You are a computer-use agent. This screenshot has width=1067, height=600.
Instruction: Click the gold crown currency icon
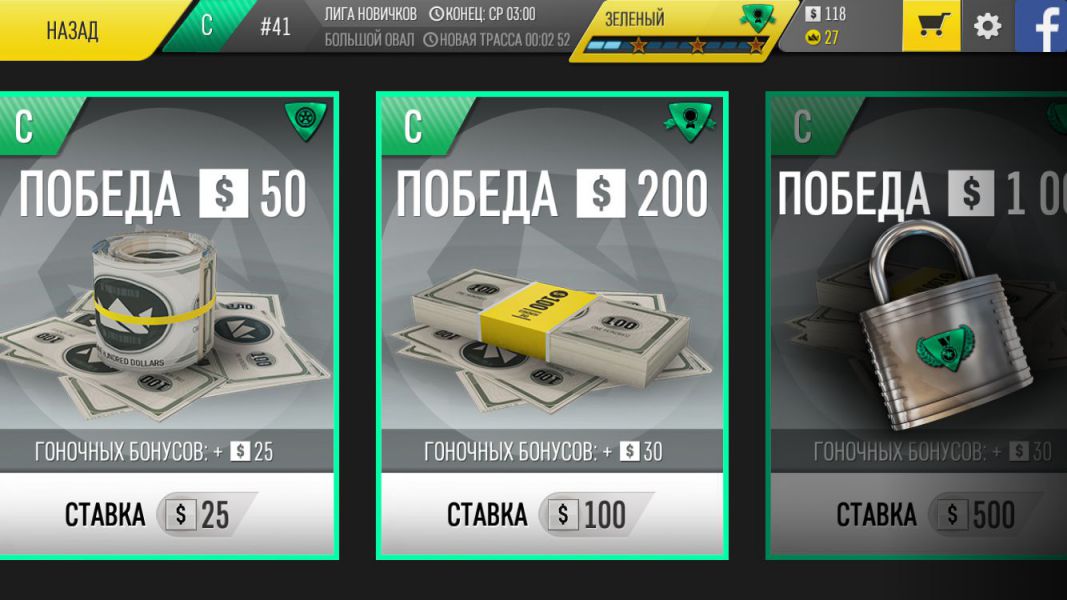click(x=812, y=38)
